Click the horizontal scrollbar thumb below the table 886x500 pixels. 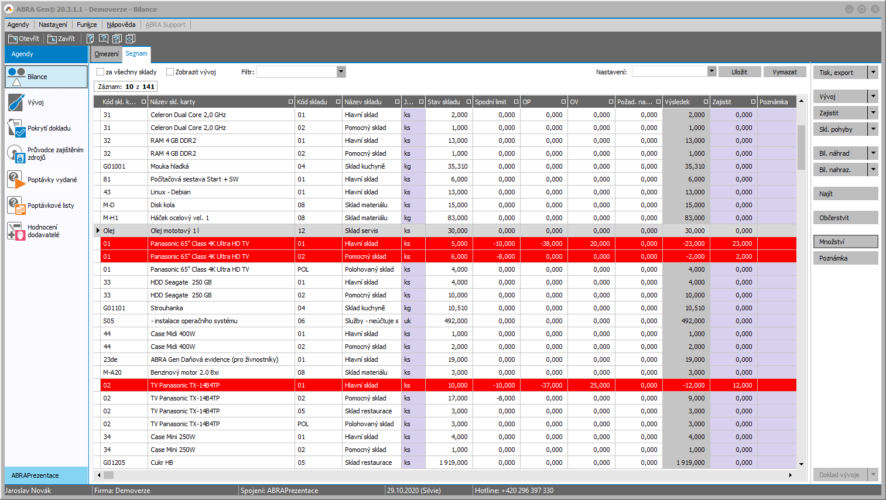pos(108,475)
